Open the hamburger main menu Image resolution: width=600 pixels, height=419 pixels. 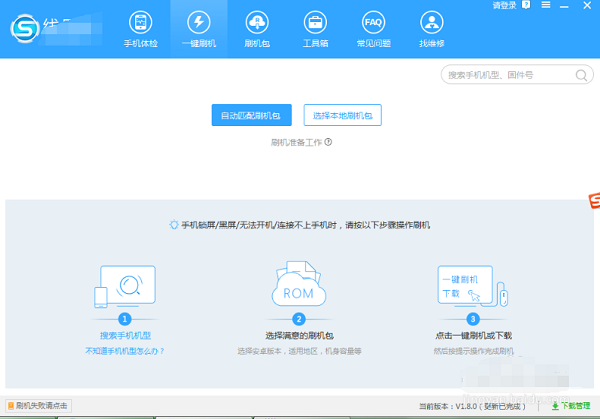point(544,6)
